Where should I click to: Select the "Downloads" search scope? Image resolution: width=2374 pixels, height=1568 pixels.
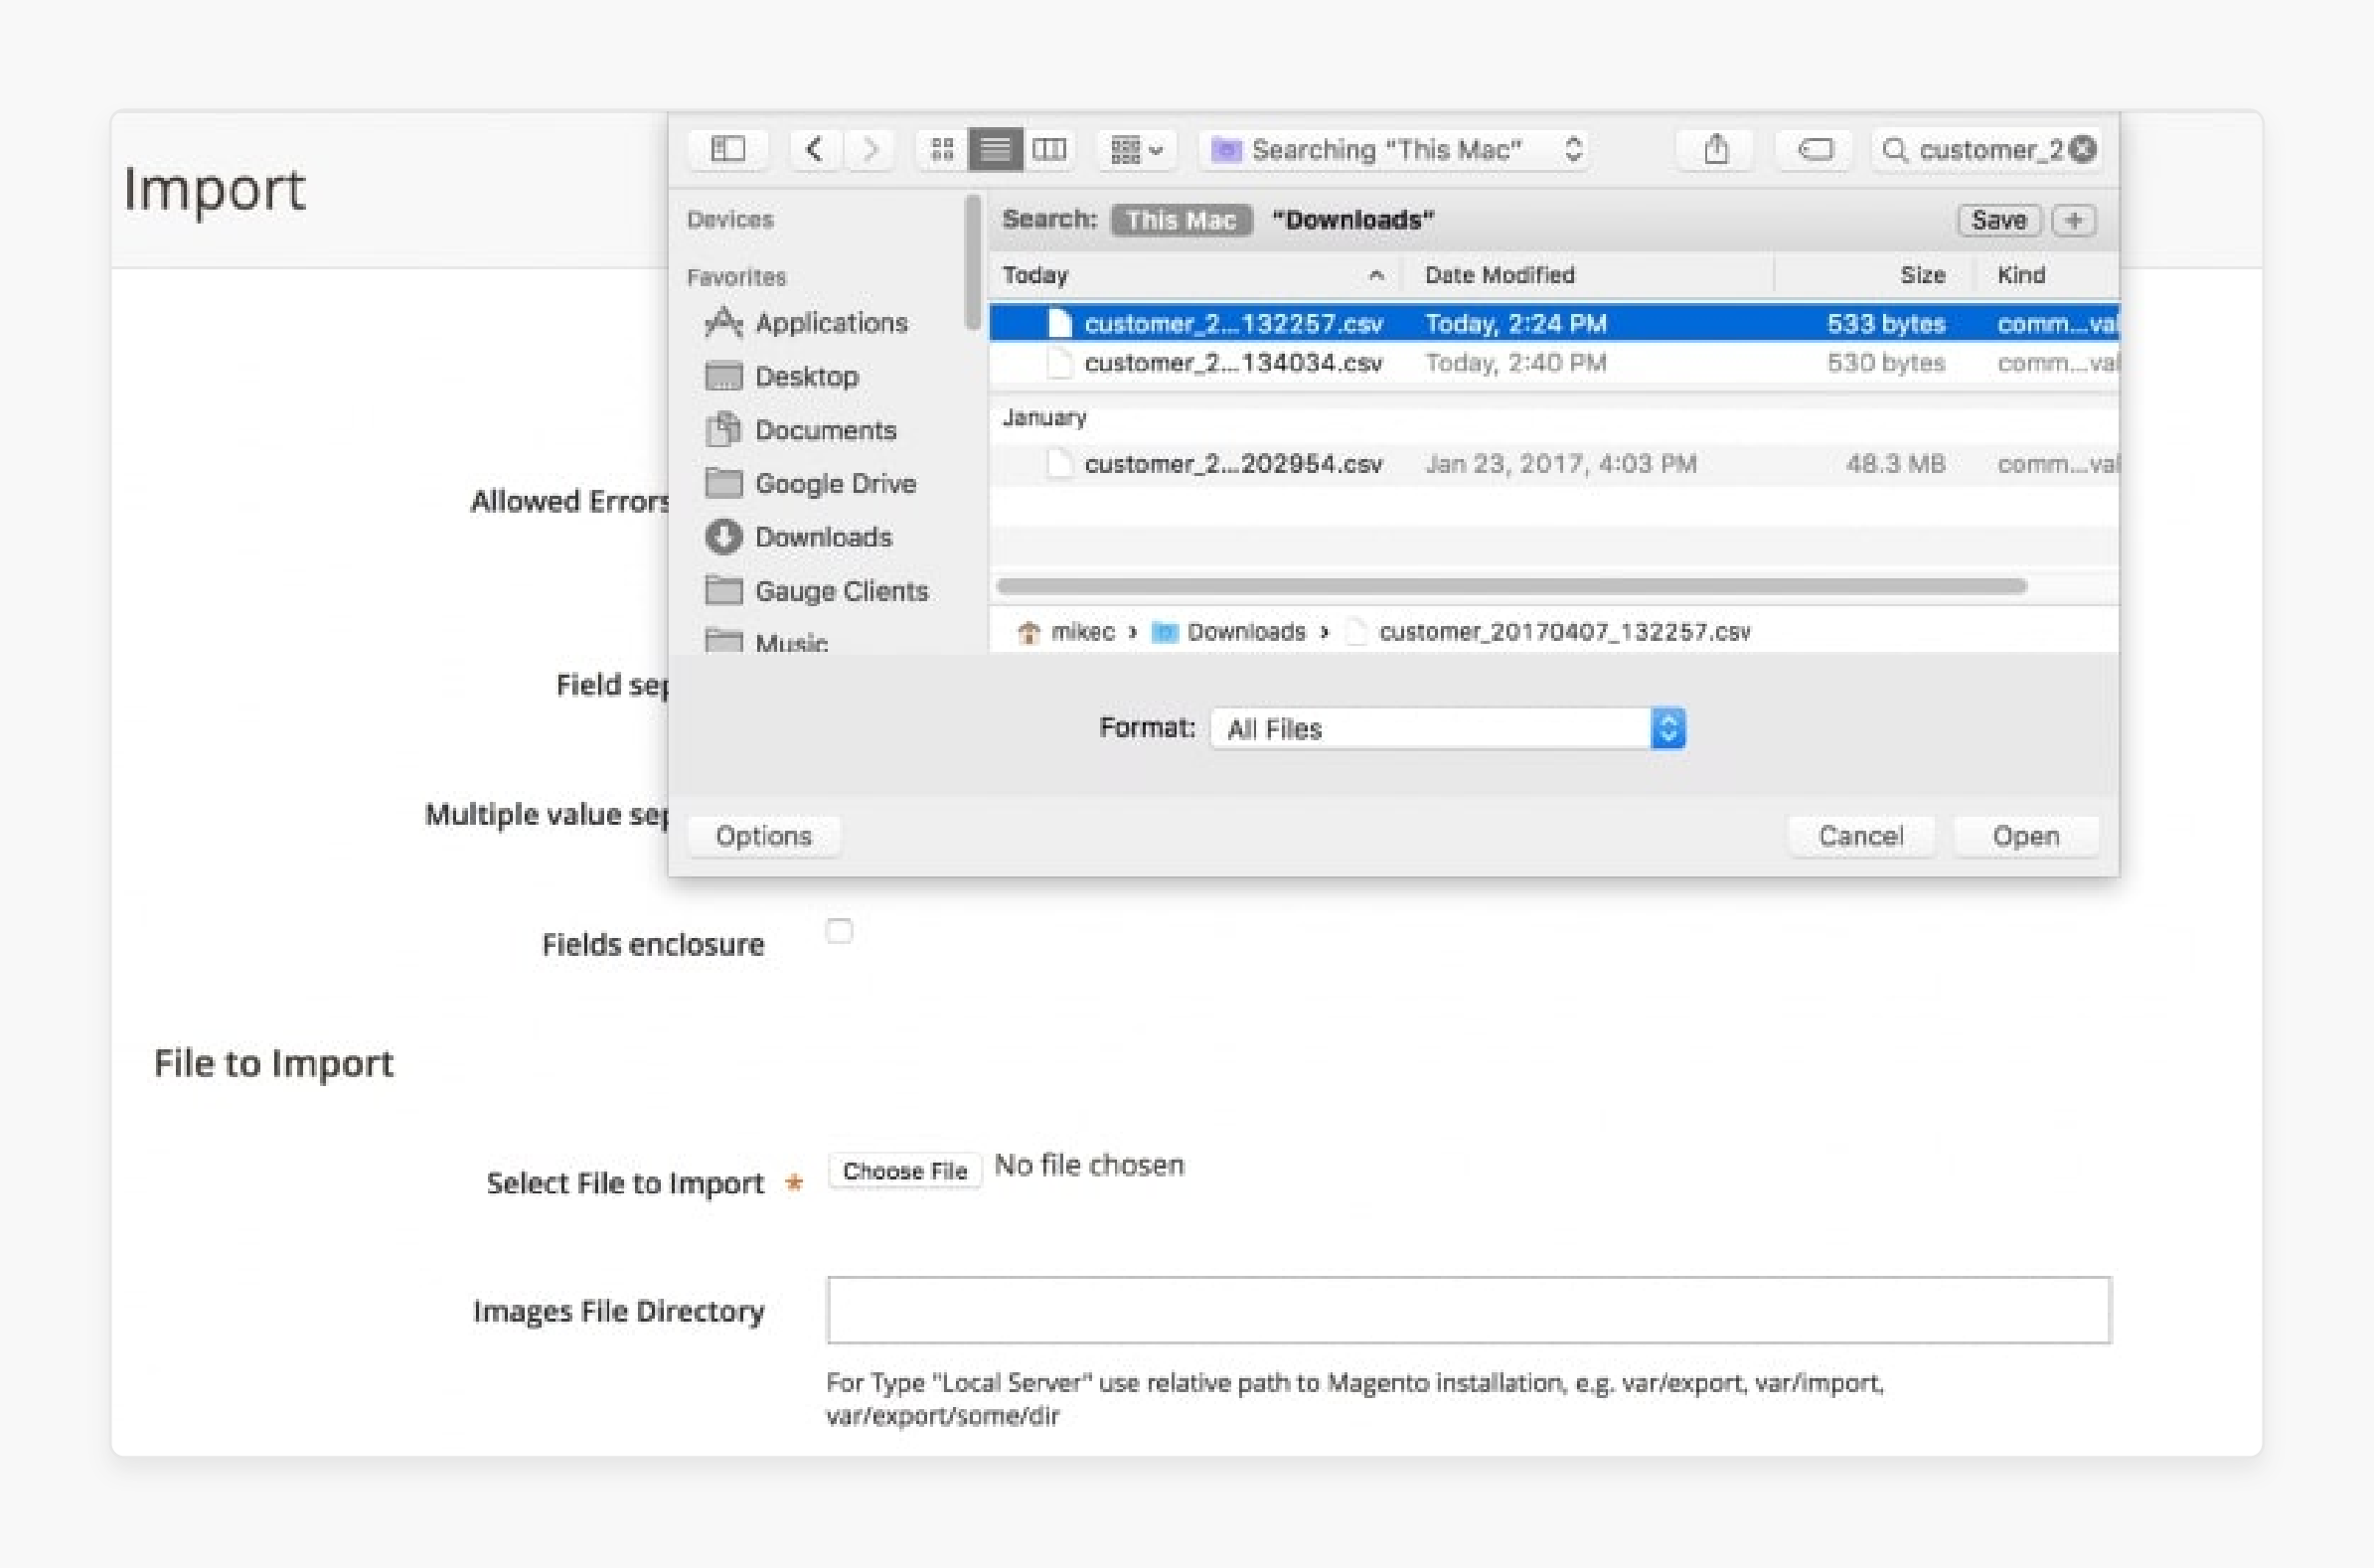click(x=1353, y=220)
